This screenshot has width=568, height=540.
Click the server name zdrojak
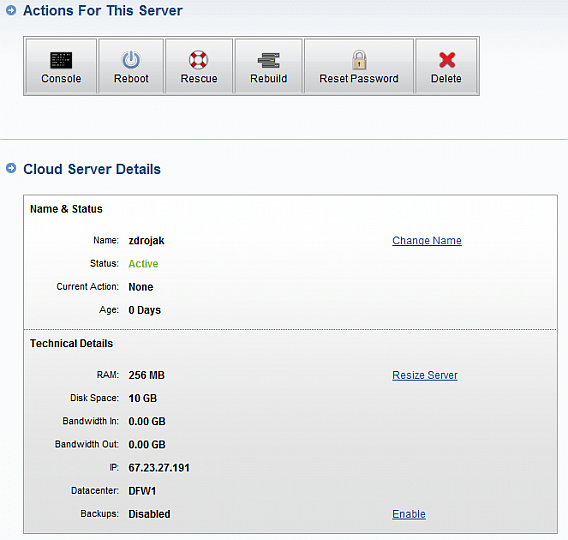146,240
